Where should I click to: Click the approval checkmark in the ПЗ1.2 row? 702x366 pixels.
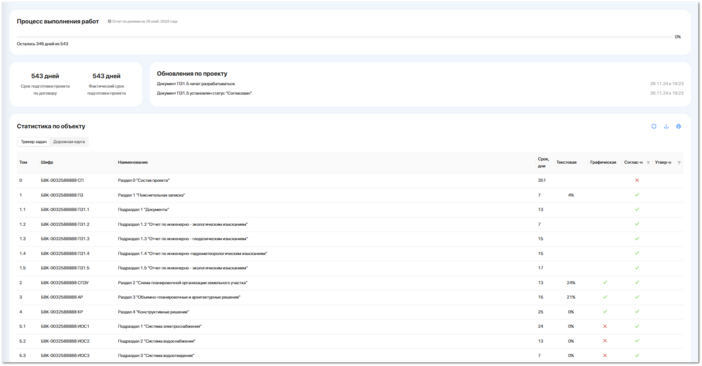[637, 224]
